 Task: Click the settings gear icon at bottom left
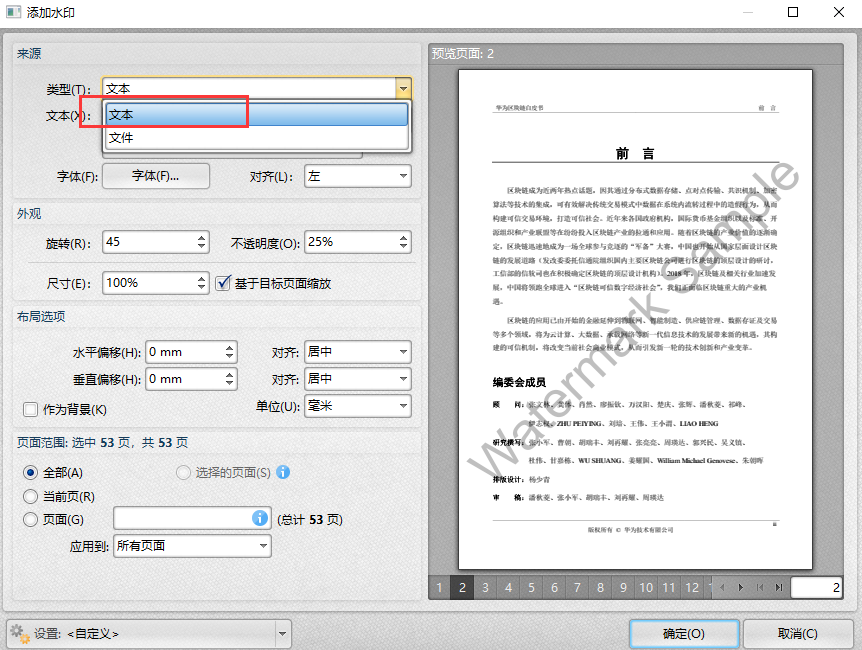tap(19, 634)
